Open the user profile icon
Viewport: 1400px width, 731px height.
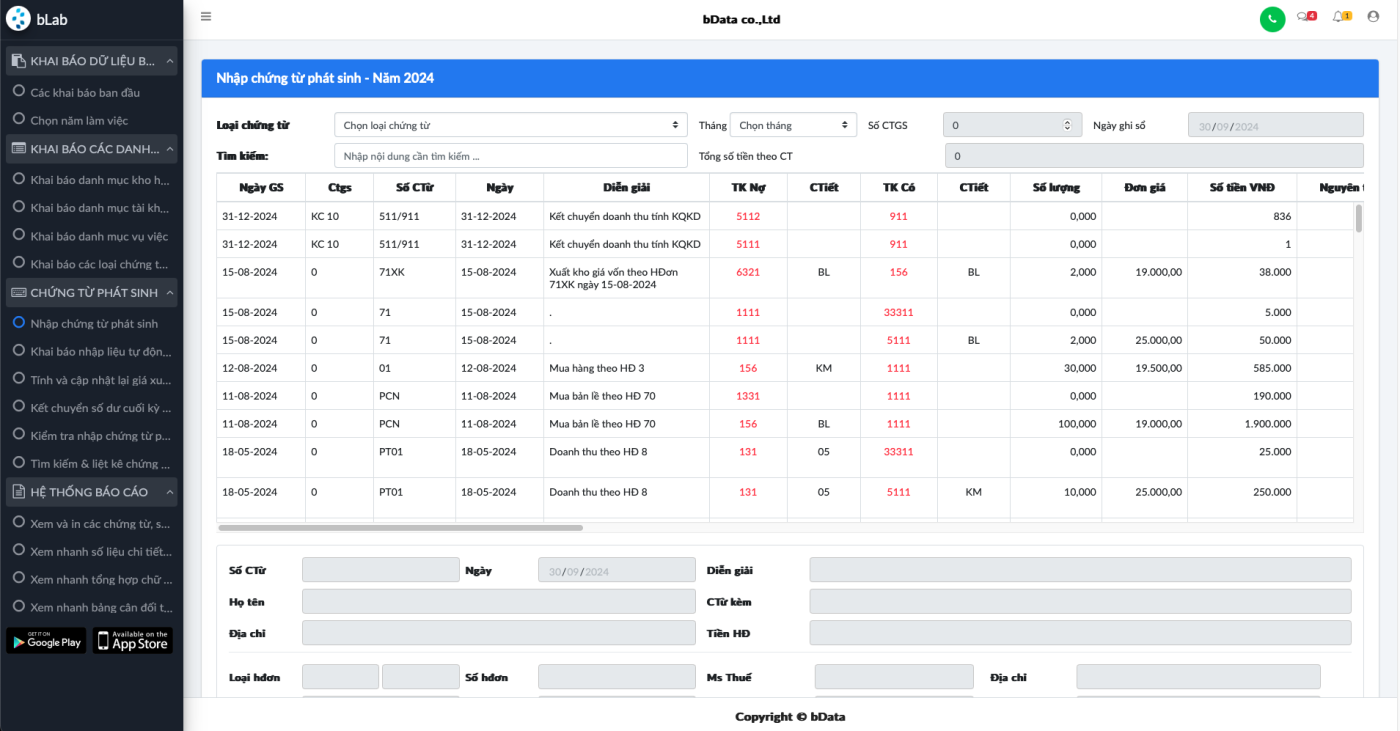[1373, 17]
